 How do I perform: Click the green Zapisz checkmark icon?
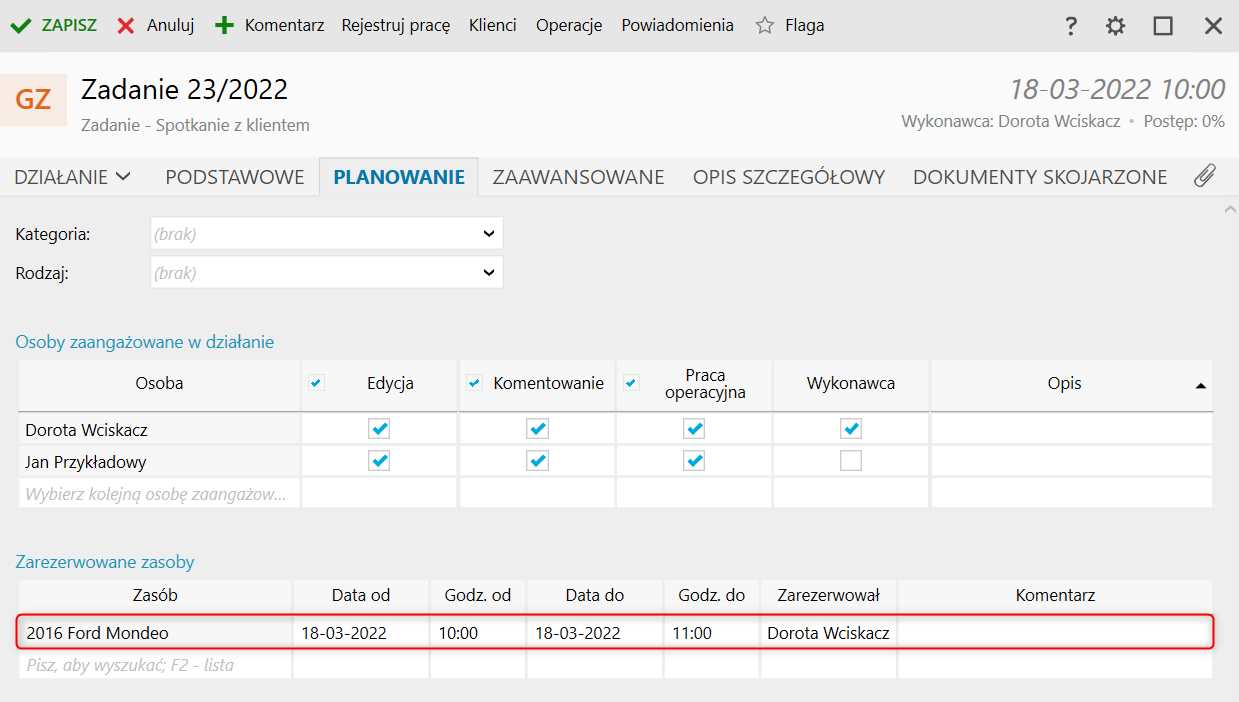[x=20, y=26]
